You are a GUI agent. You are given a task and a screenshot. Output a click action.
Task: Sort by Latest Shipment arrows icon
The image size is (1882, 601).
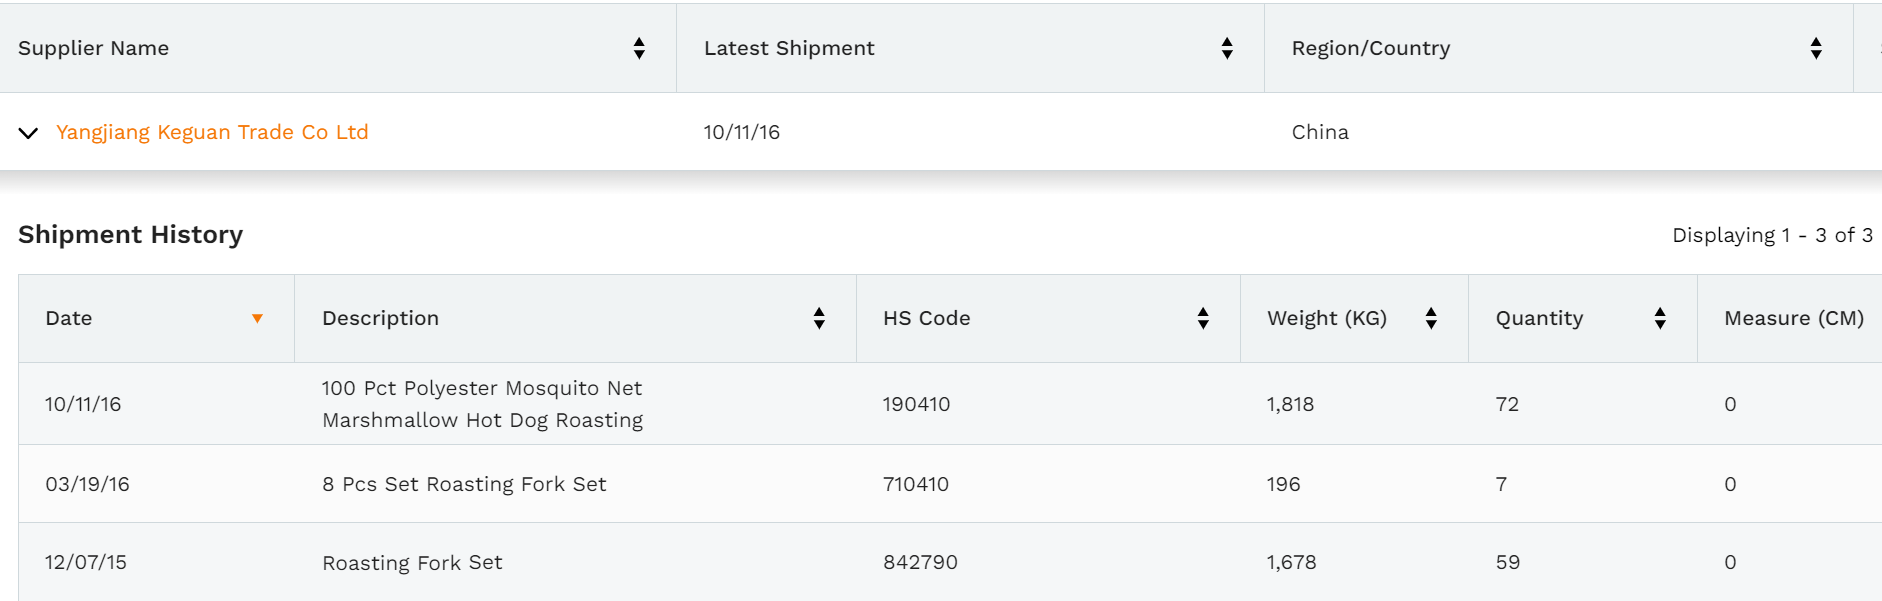pos(1227,48)
